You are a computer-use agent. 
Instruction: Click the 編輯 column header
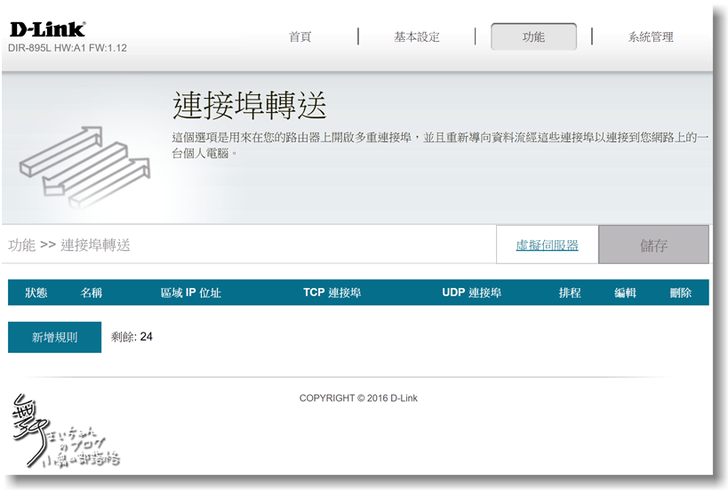[x=625, y=293]
